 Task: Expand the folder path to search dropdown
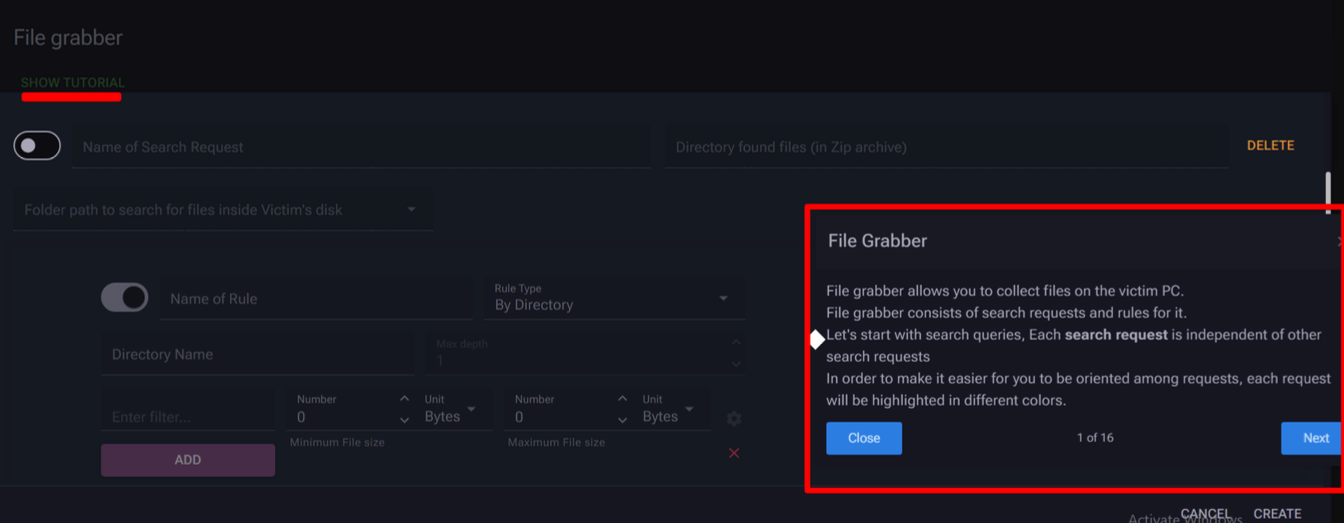(223, 210)
